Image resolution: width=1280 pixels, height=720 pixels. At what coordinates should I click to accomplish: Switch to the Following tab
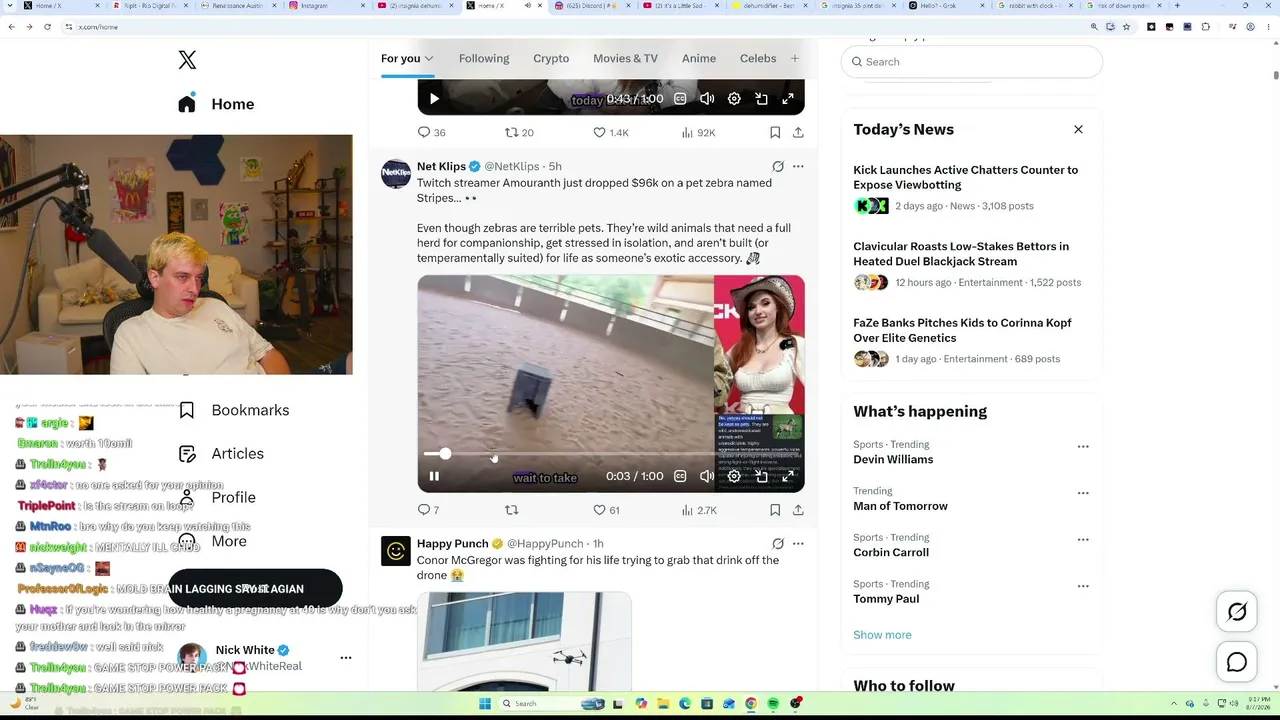(x=484, y=58)
